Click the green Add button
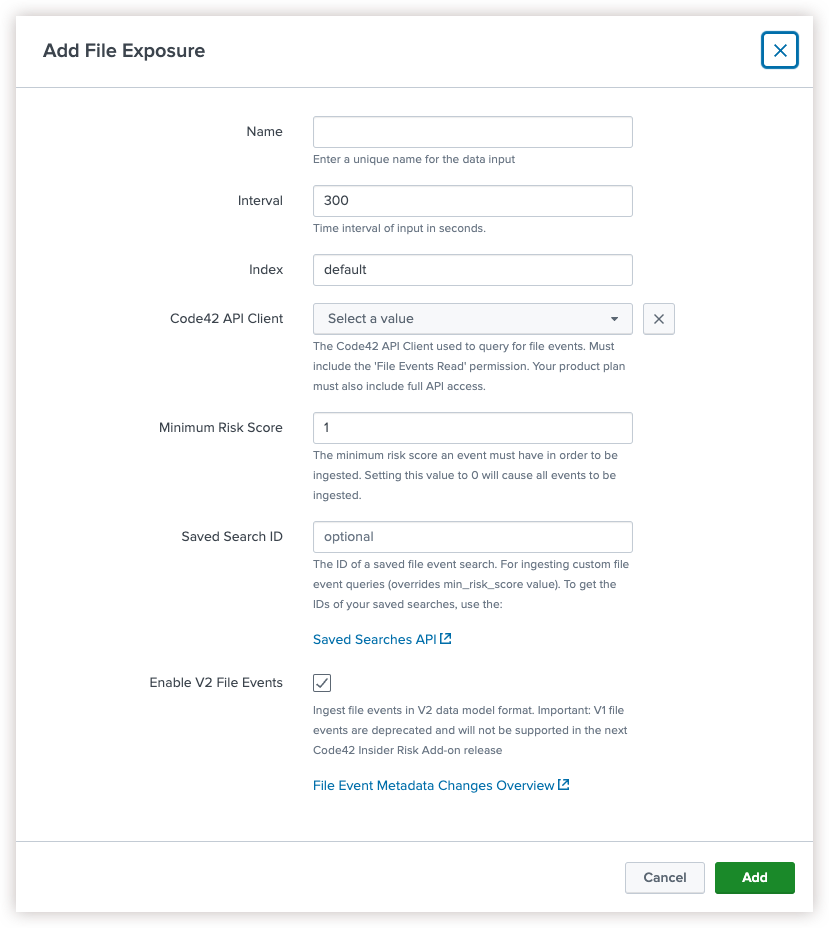 click(754, 877)
